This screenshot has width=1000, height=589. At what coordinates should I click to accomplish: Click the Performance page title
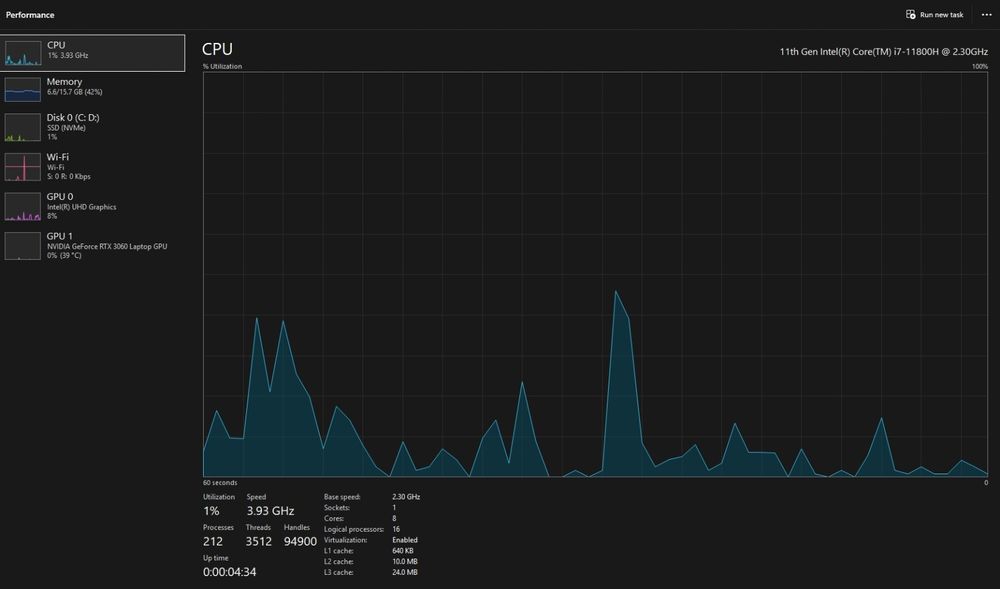pos(30,15)
